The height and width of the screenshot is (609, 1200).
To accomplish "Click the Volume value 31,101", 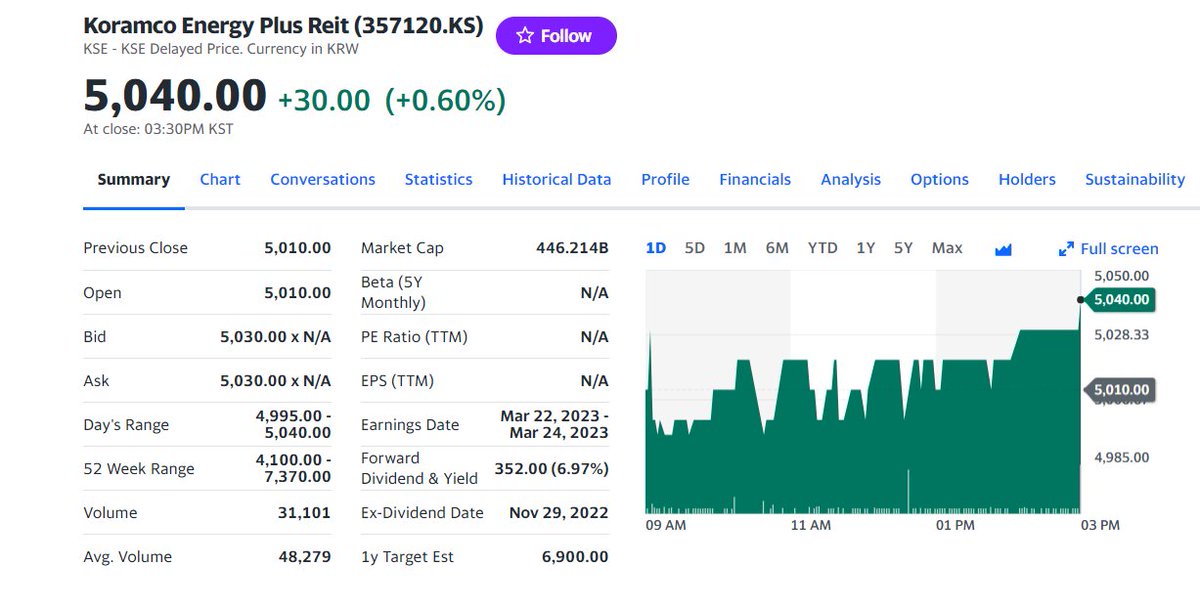I will [x=304, y=513].
